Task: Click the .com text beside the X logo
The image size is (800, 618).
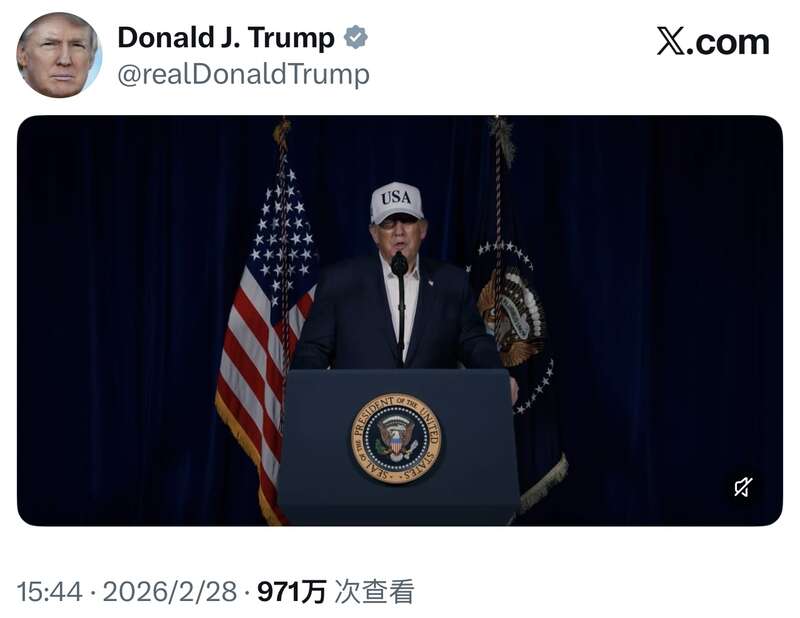Action: pyautogui.click(x=728, y=42)
